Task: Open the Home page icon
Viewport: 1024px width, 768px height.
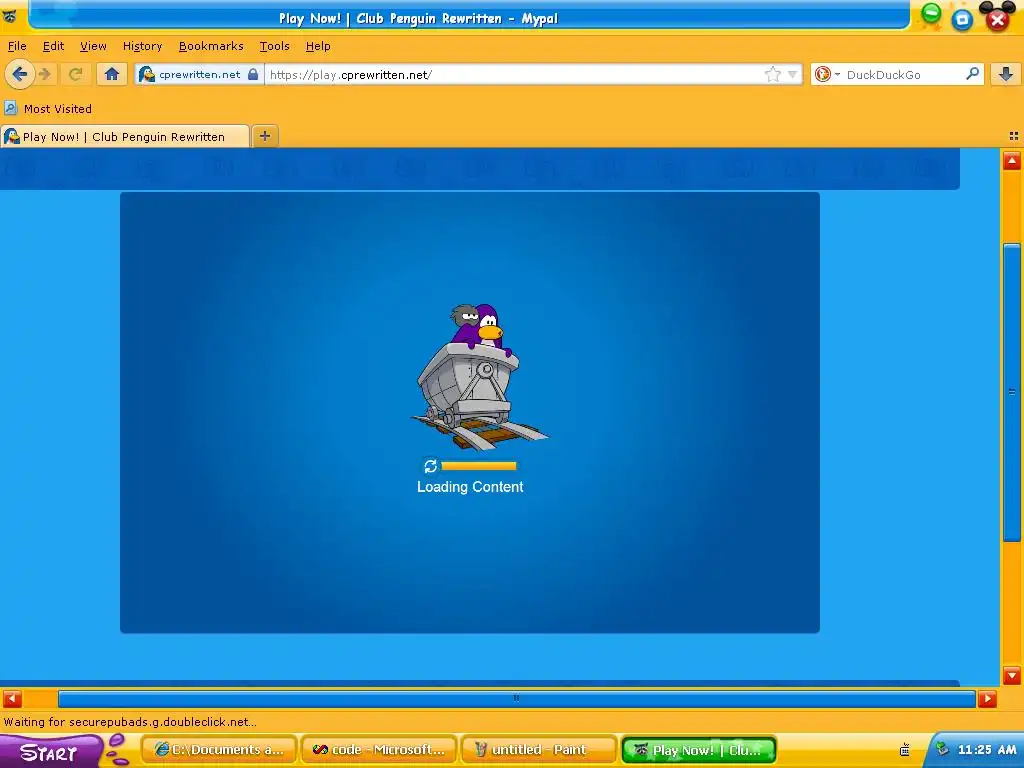Action: (112, 74)
